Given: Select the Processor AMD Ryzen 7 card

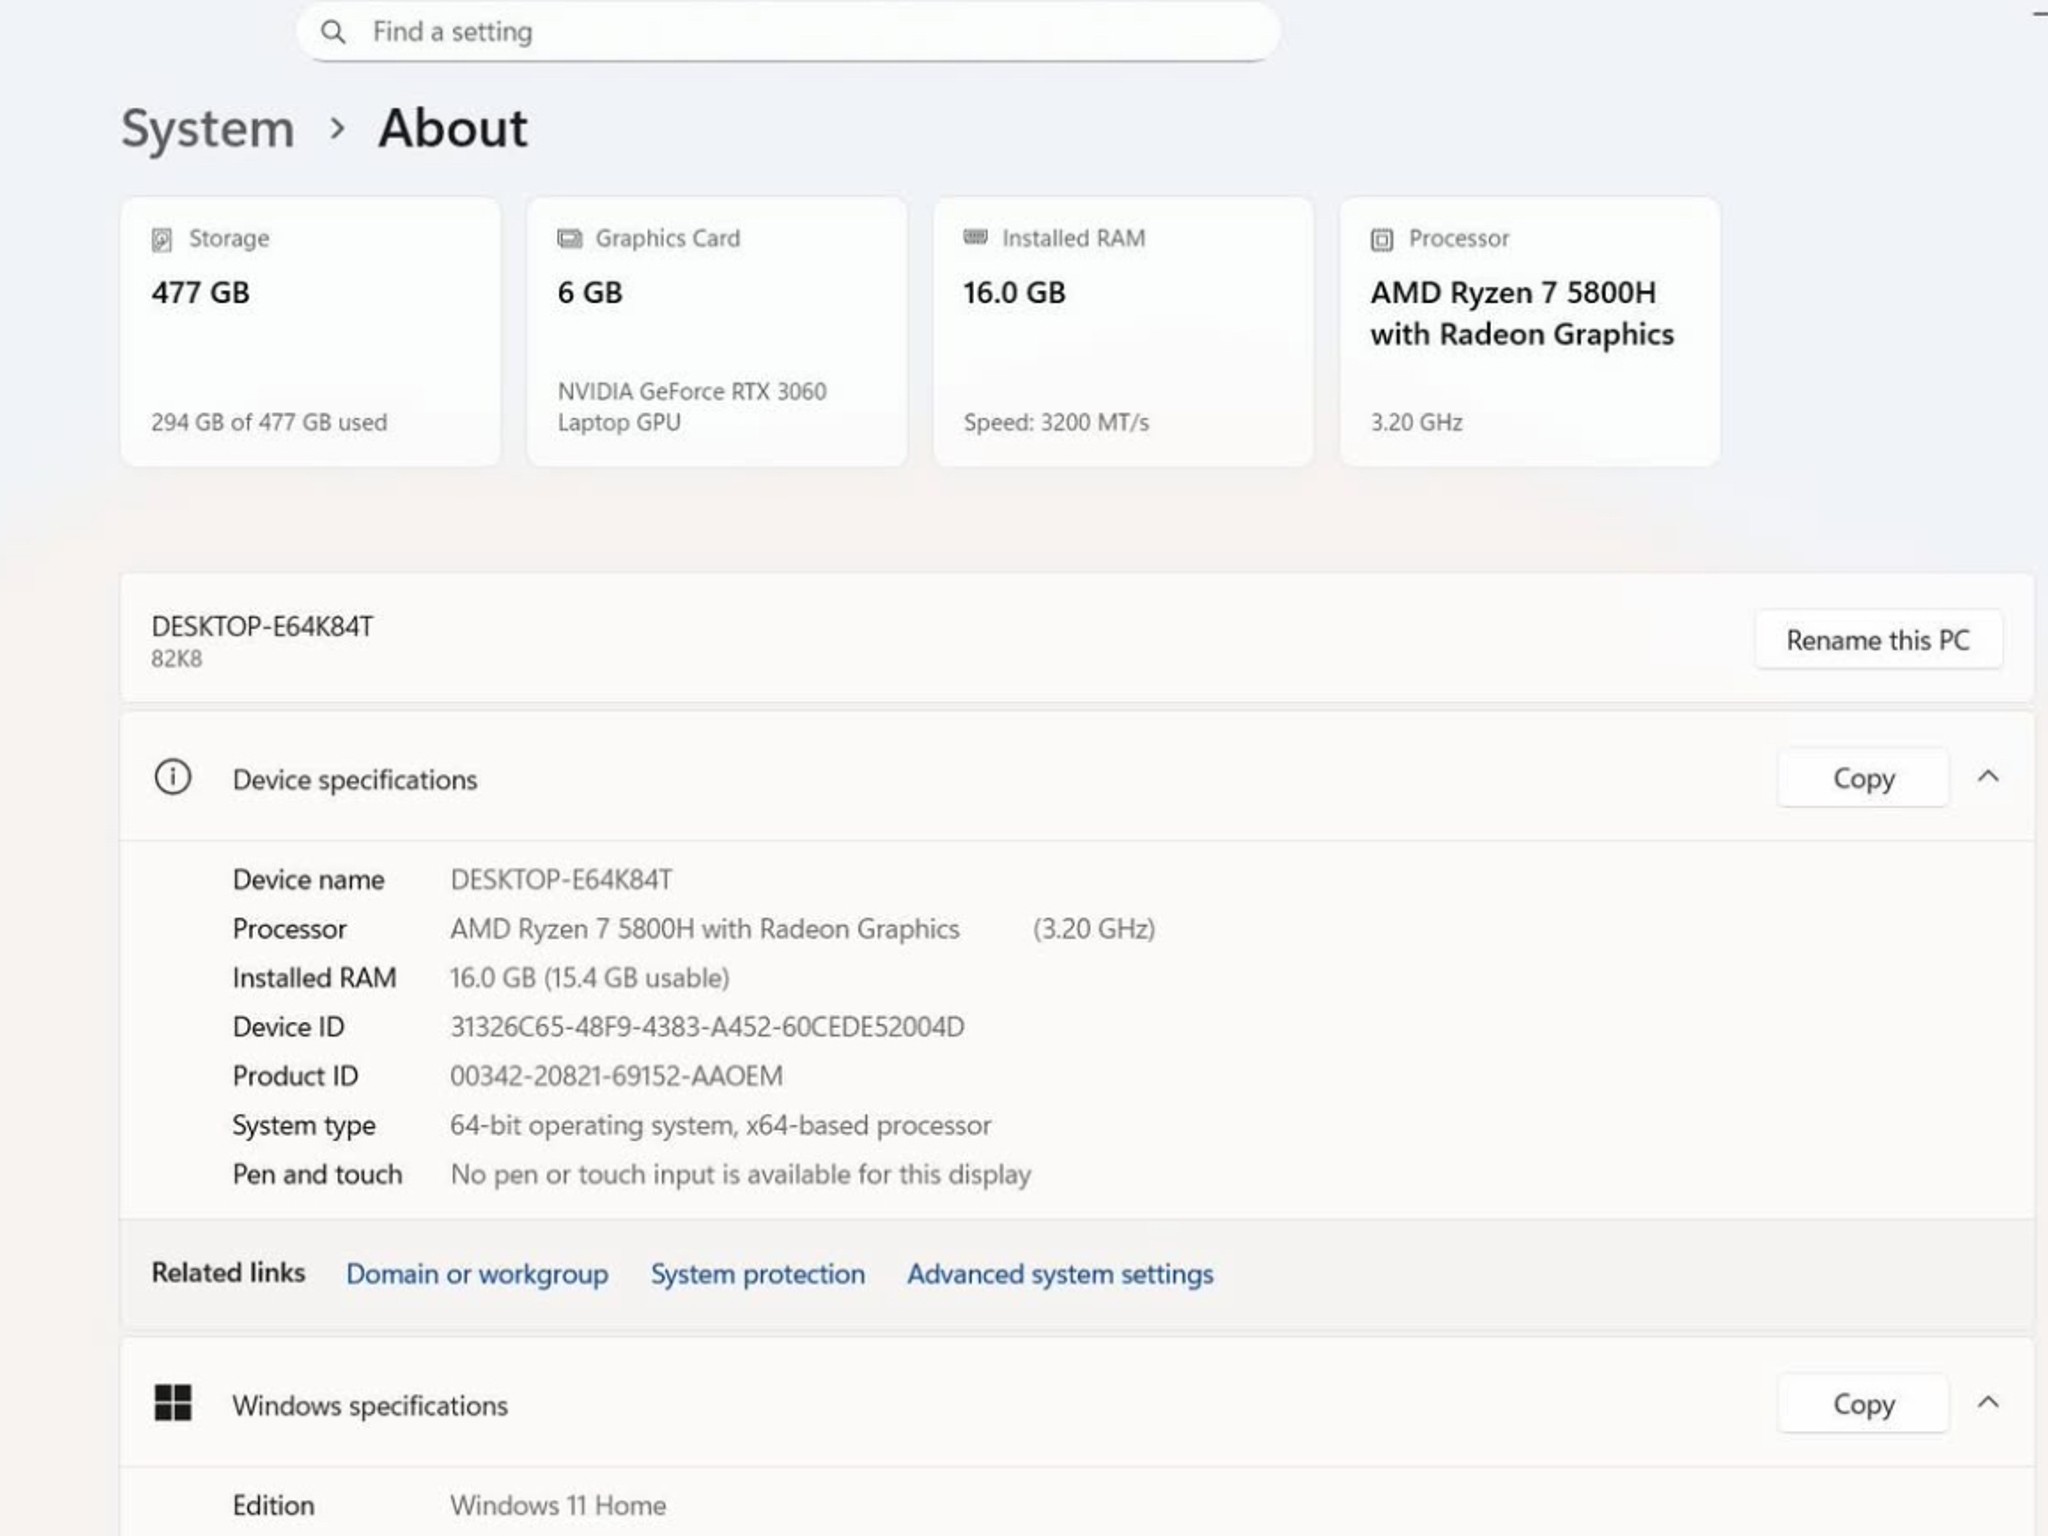Looking at the screenshot, I should [1530, 331].
